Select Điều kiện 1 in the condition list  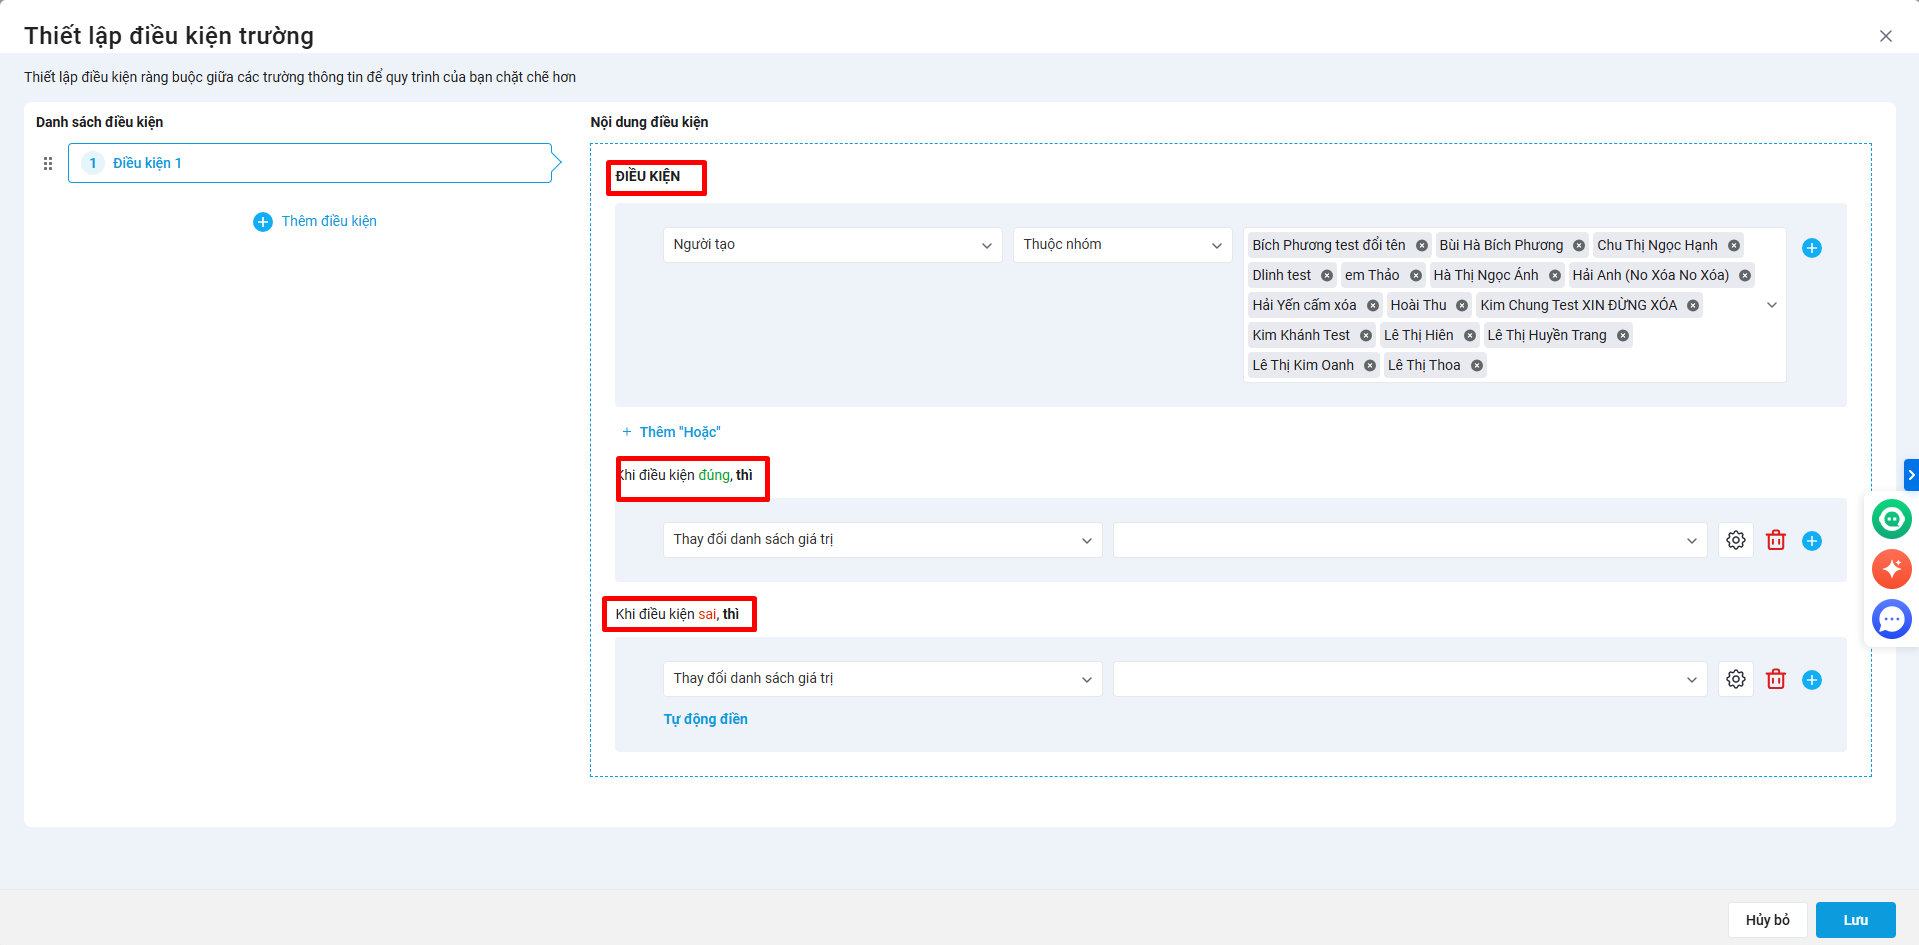pos(310,163)
